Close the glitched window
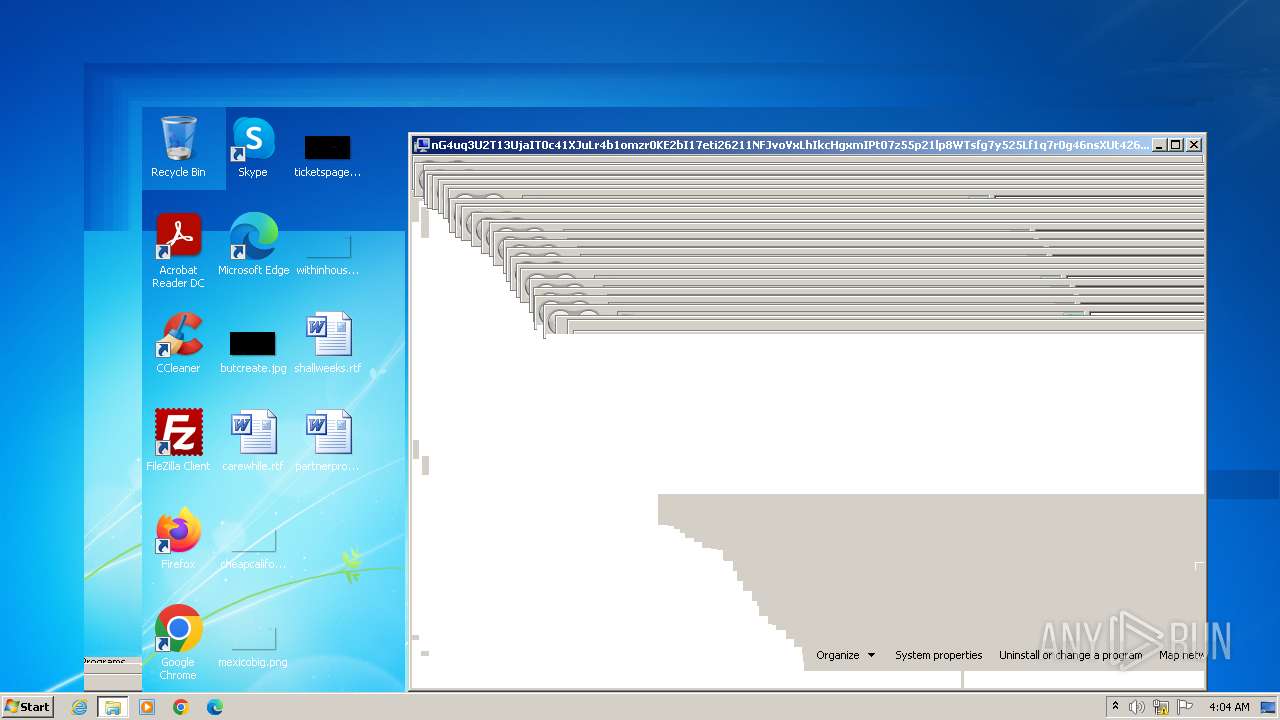Viewport: 1280px width, 720px height. 1194,145
